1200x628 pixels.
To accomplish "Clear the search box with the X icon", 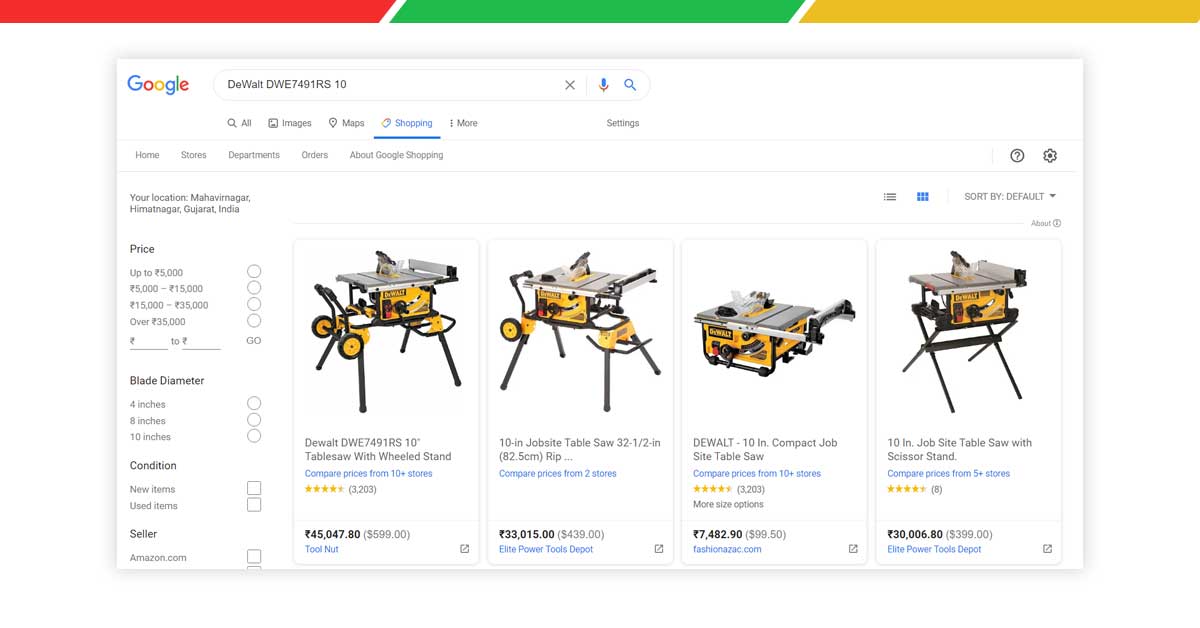I will coord(570,85).
